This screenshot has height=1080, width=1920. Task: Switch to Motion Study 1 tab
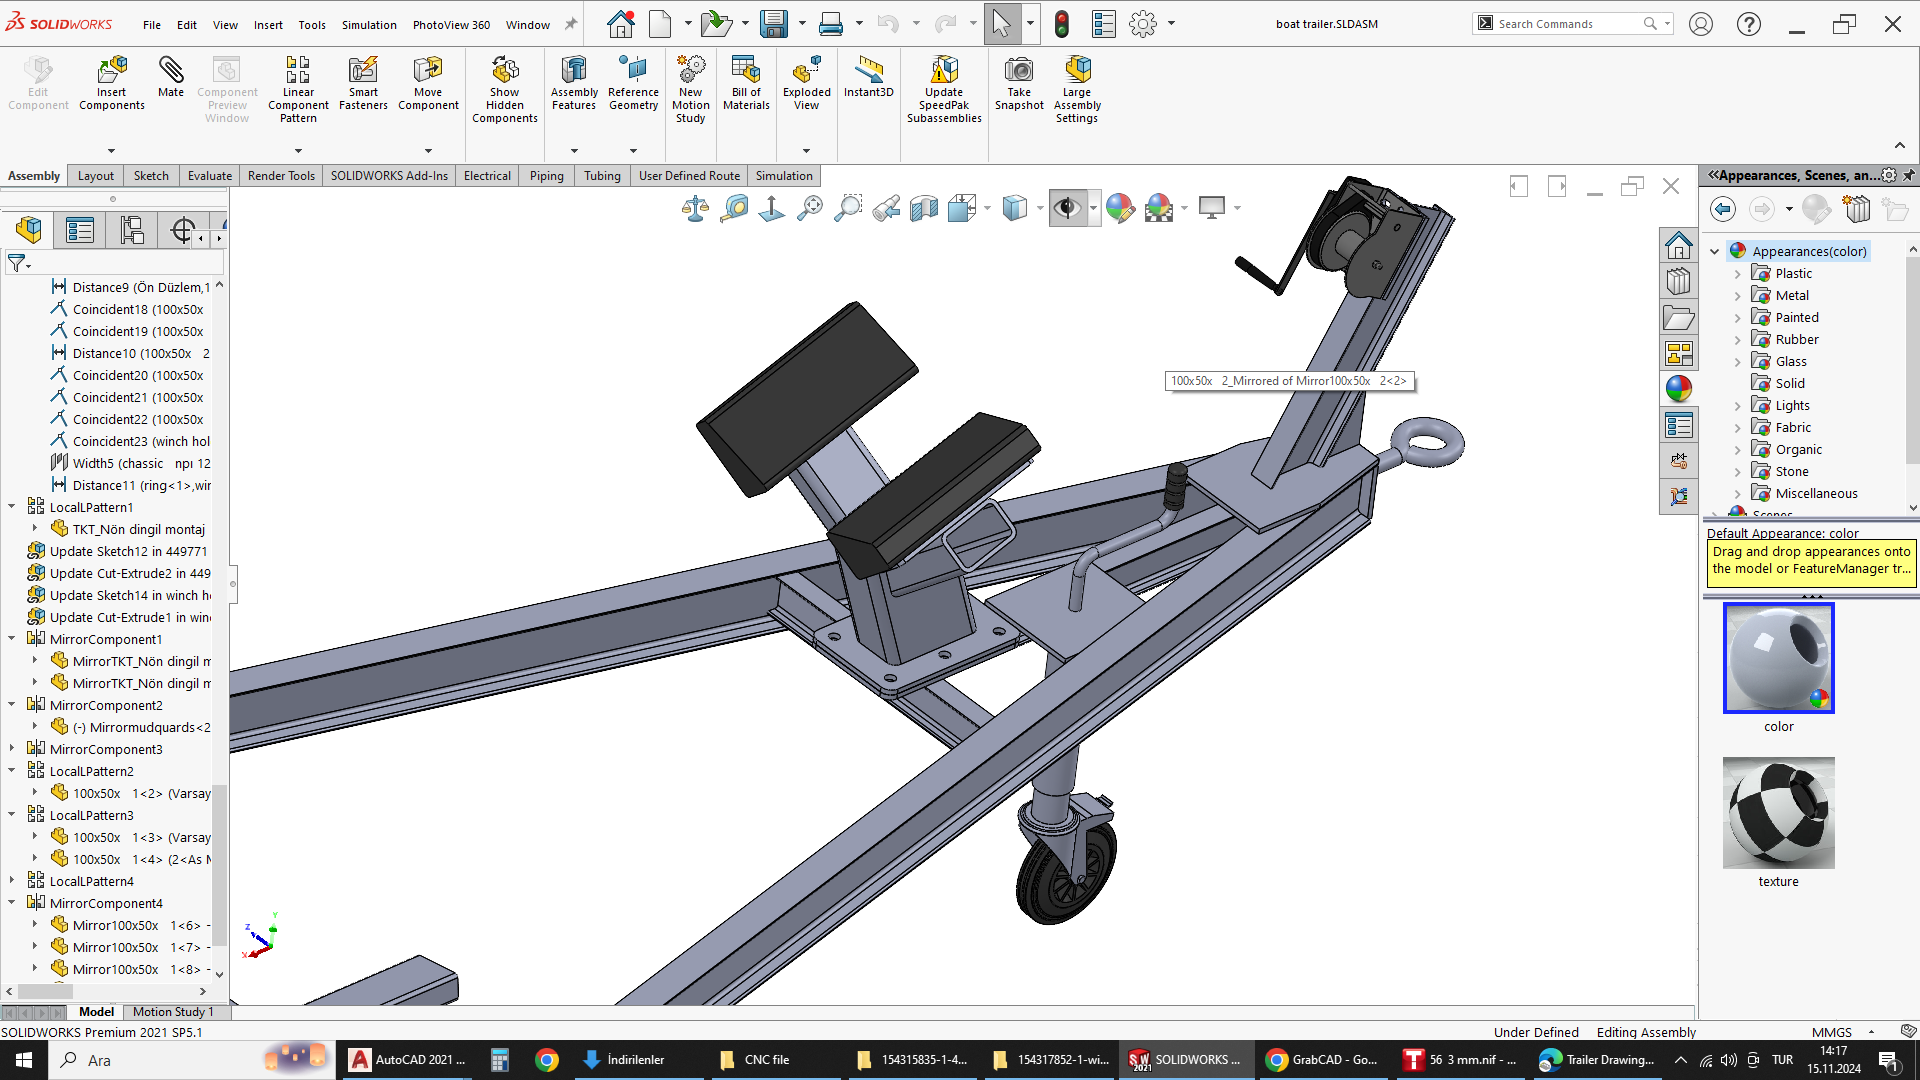click(x=173, y=1012)
